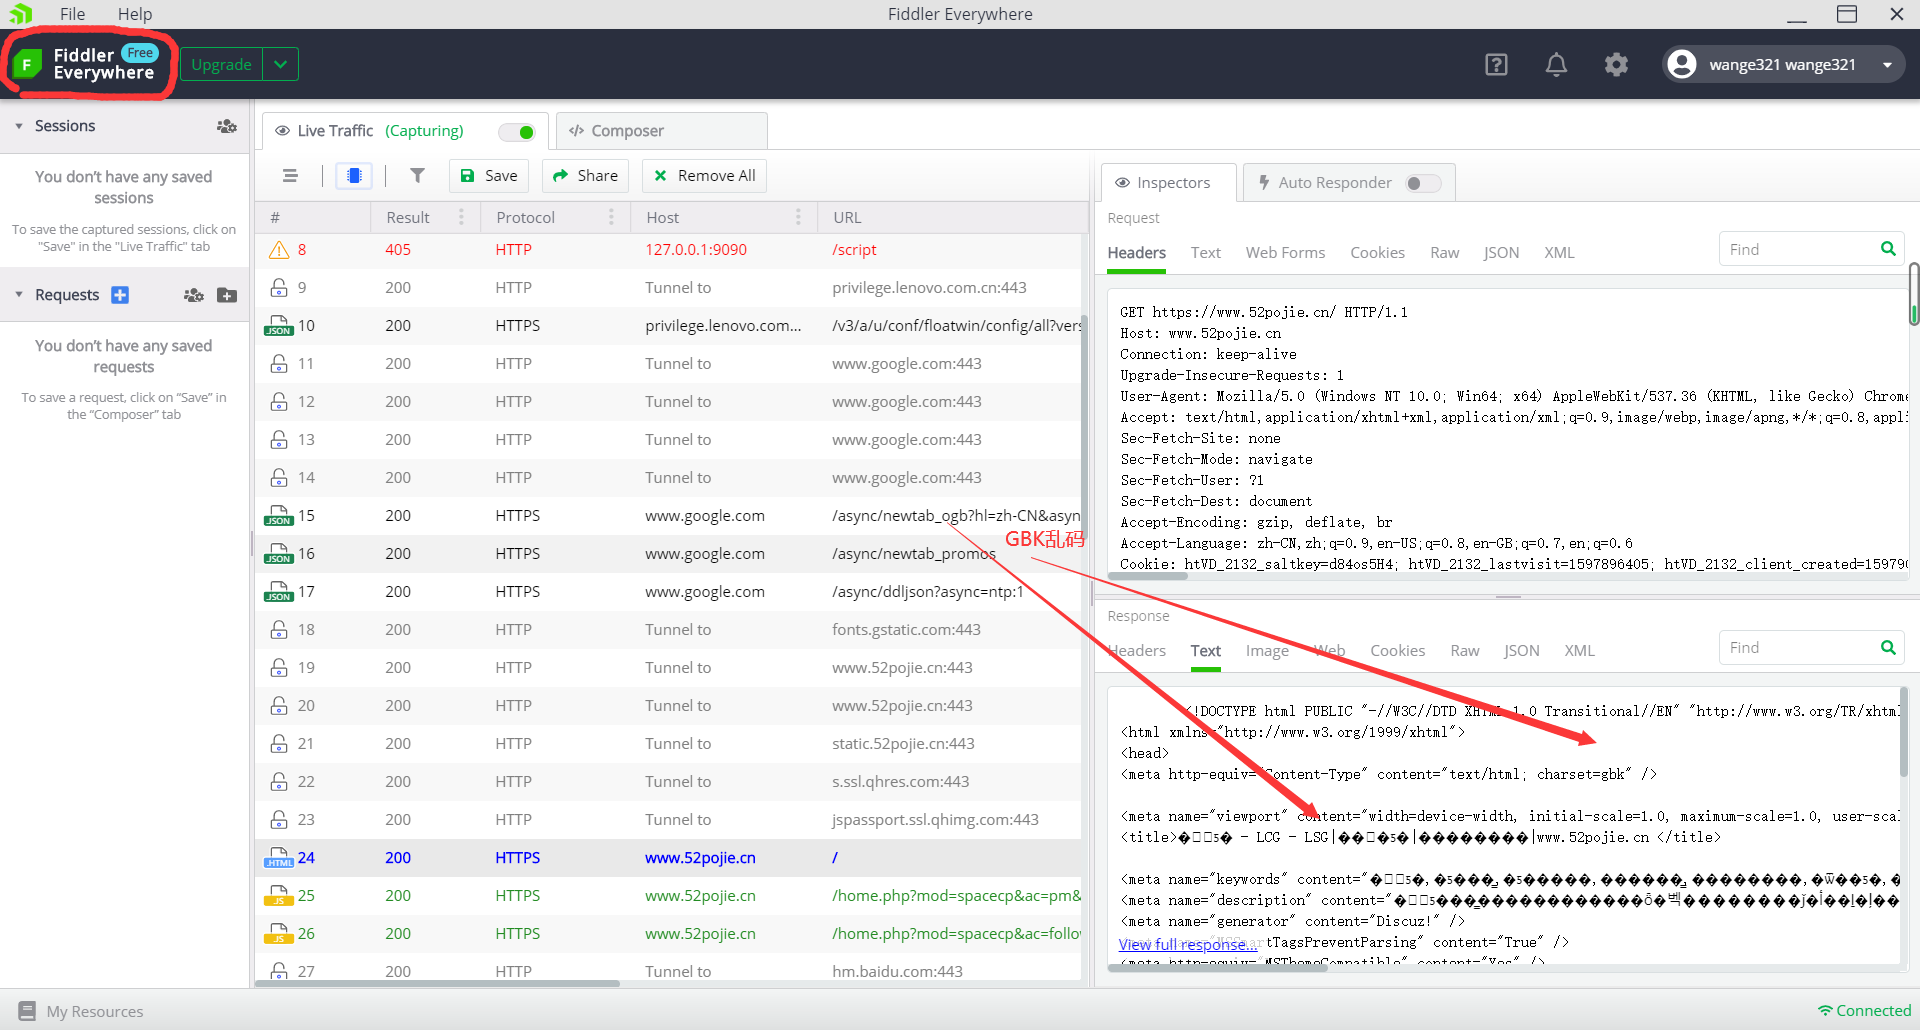
Task: Select session 21 static.52pojie.cn:443 row
Action: [x=670, y=744]
